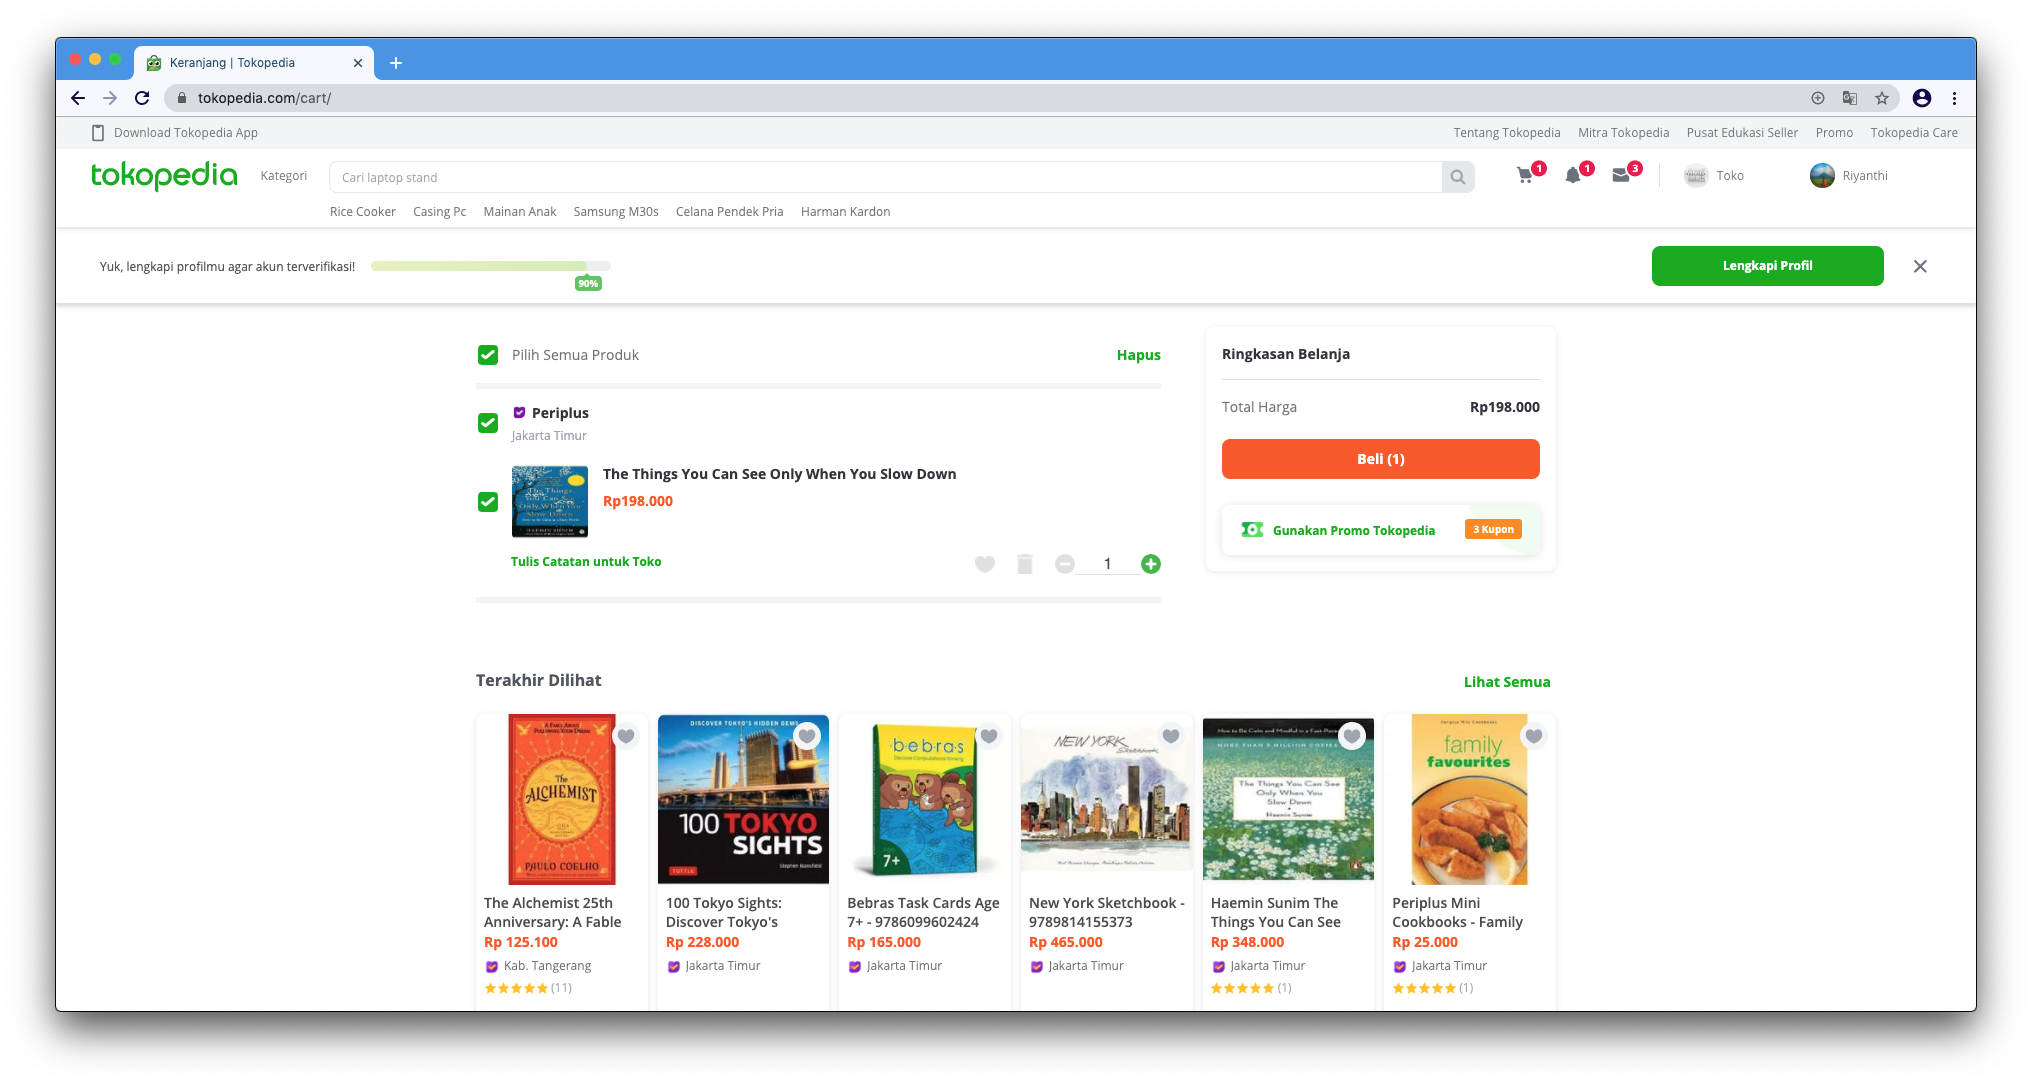Screen dimensions: 2032x1085
Task: Open Periplus Mini Cookbooks cover
Action: 1470,799
